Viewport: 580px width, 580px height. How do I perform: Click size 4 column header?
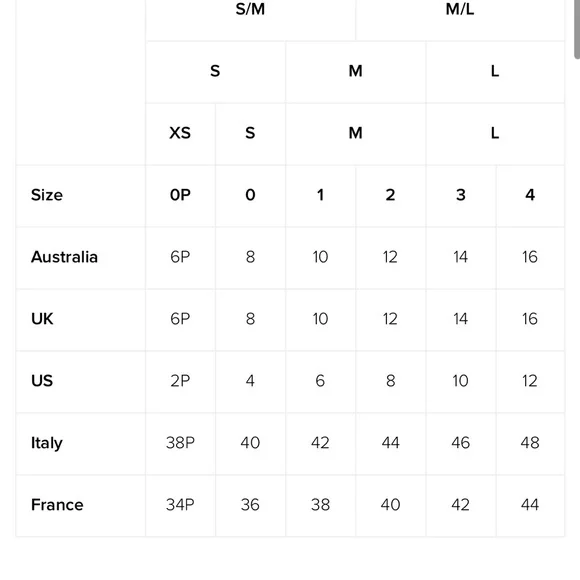click(530, 195)
